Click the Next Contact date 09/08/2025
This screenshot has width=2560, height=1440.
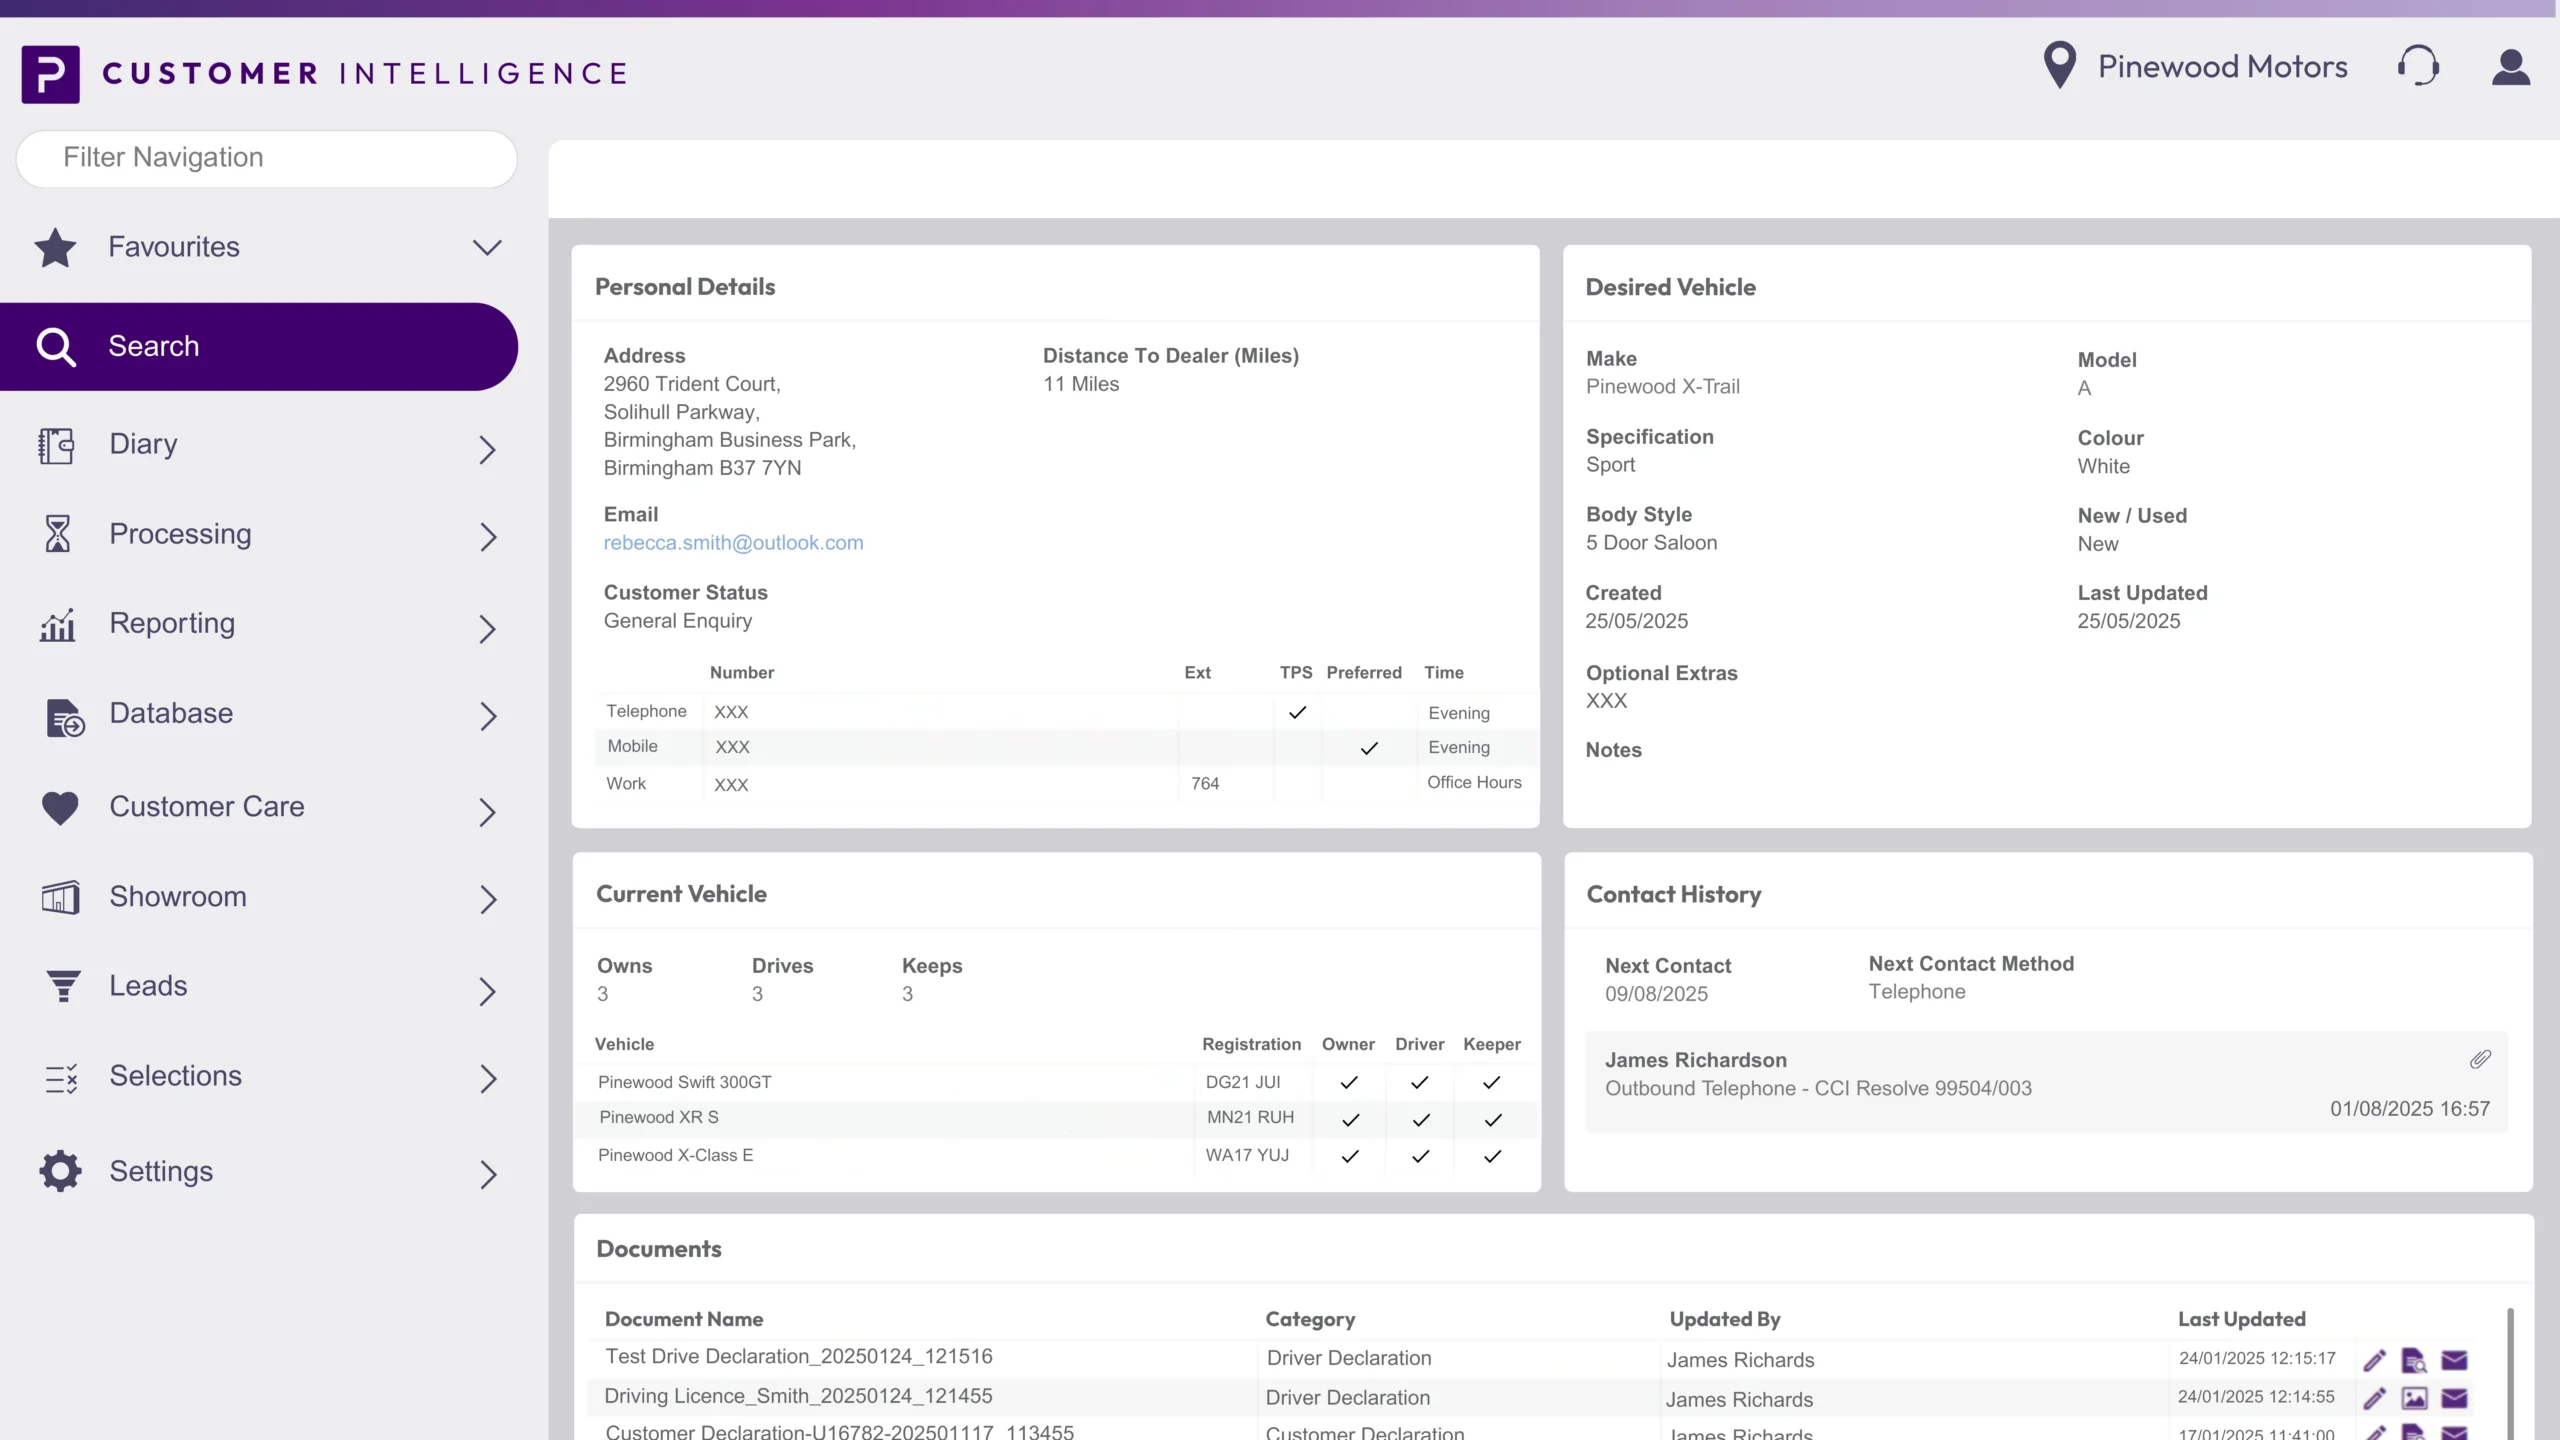point(1656,995)
